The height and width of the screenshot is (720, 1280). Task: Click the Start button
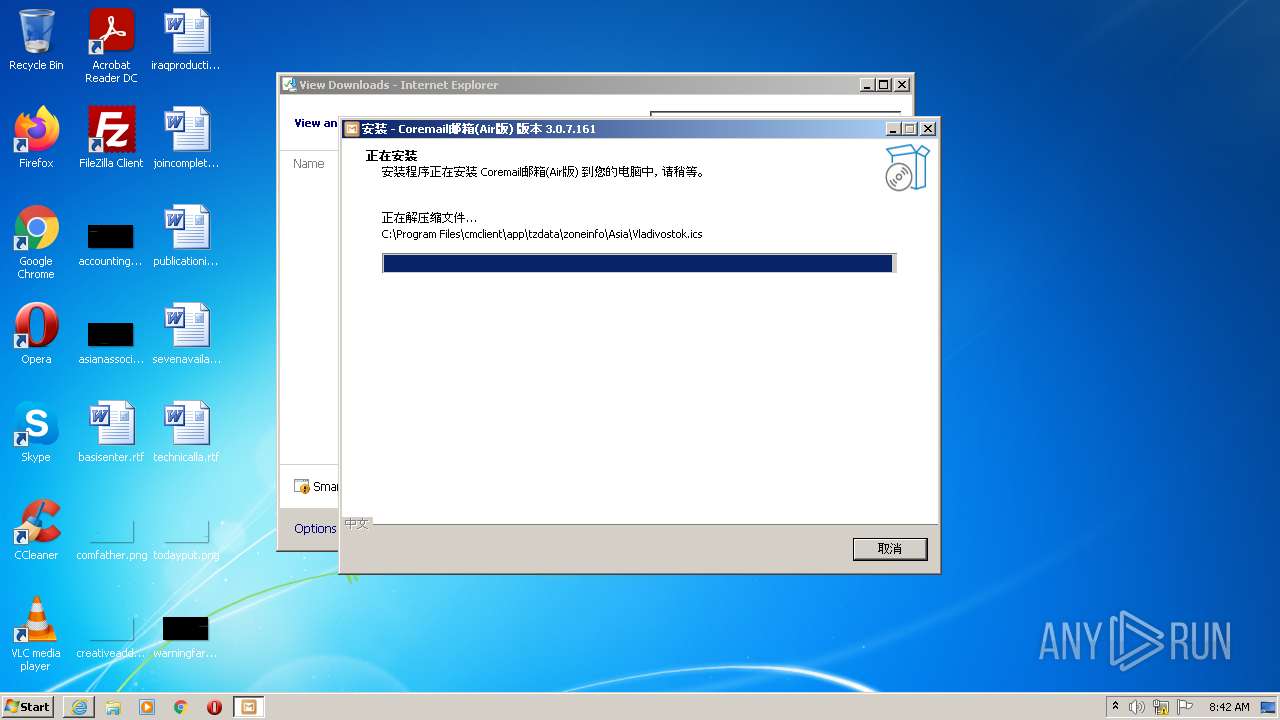(28, 706)
